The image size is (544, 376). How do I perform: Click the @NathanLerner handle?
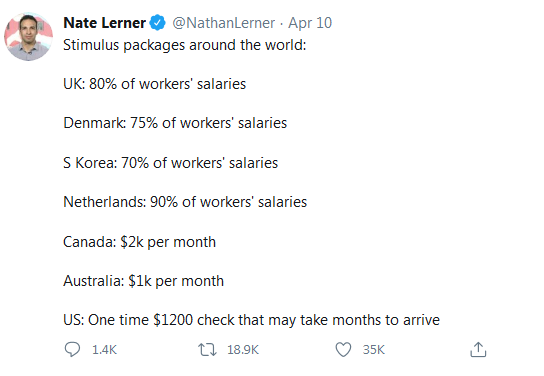[x=224, y=23]
